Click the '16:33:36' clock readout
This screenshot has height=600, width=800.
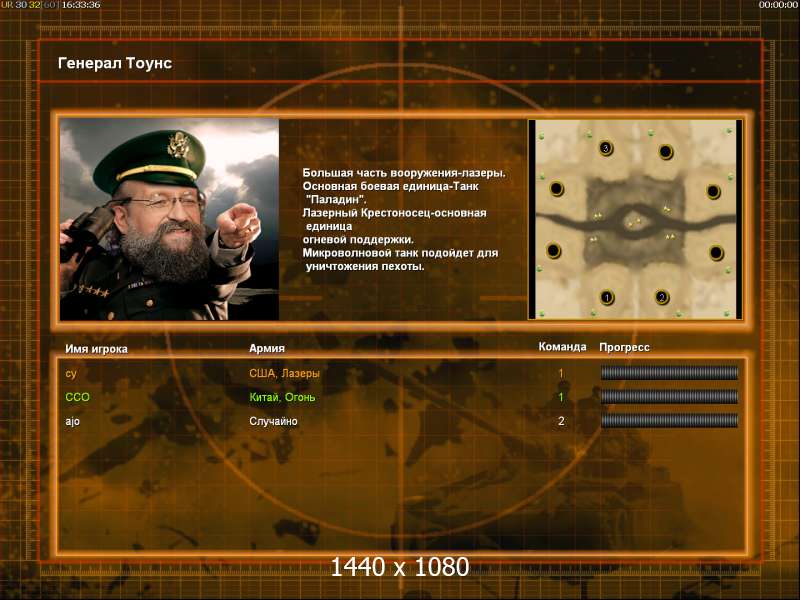pyautogui.click(x=81, y=5)
